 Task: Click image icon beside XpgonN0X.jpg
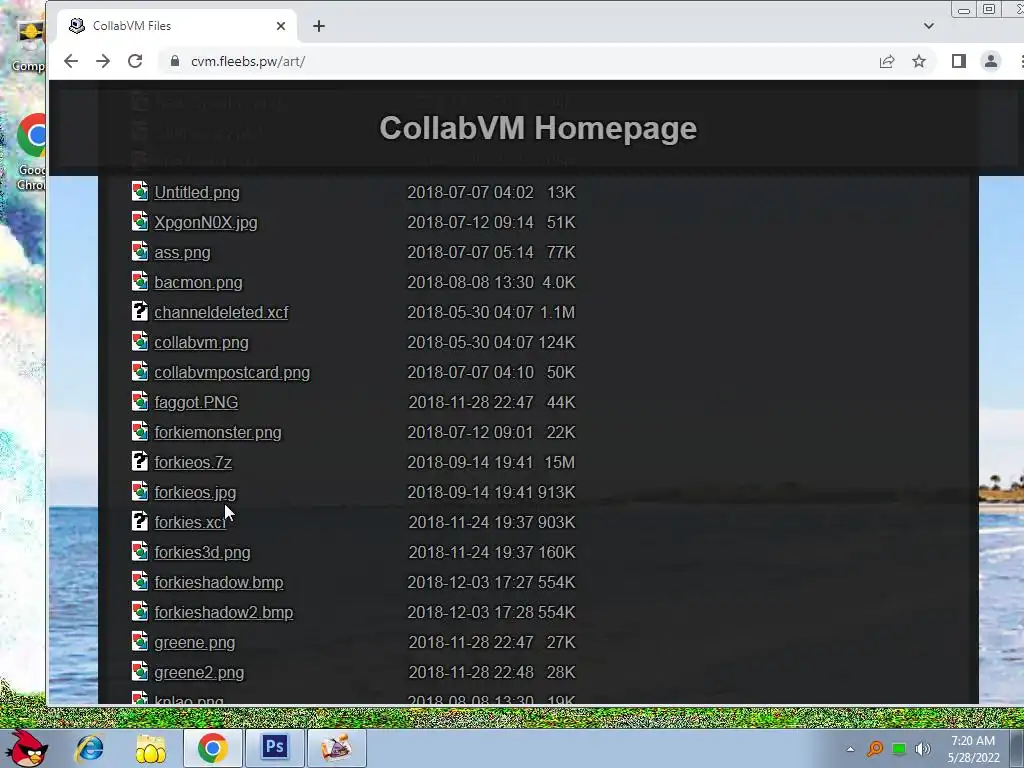click(140, 221)
